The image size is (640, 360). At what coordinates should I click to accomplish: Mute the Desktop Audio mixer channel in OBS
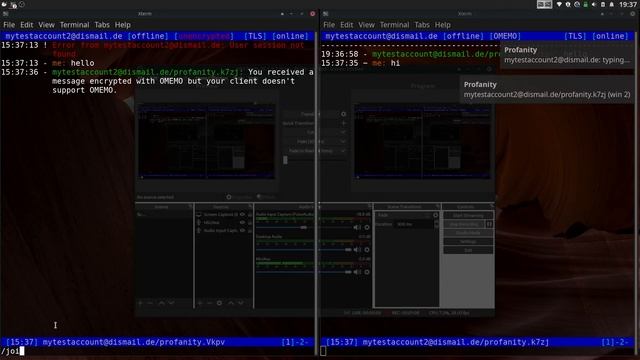point(357,249)
